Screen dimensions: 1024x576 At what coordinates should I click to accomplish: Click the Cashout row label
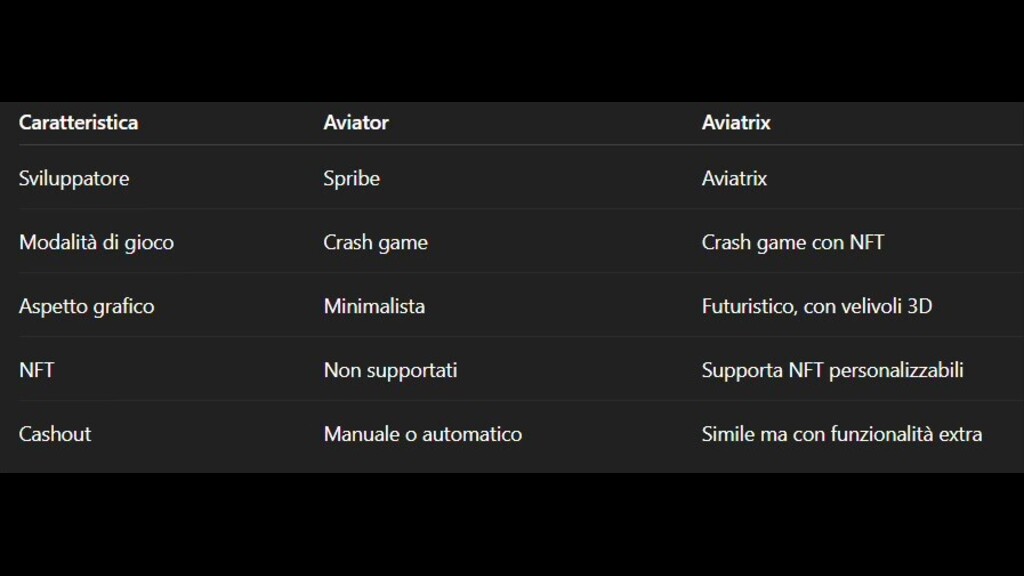pyautogui.click(x=55, y=435)
